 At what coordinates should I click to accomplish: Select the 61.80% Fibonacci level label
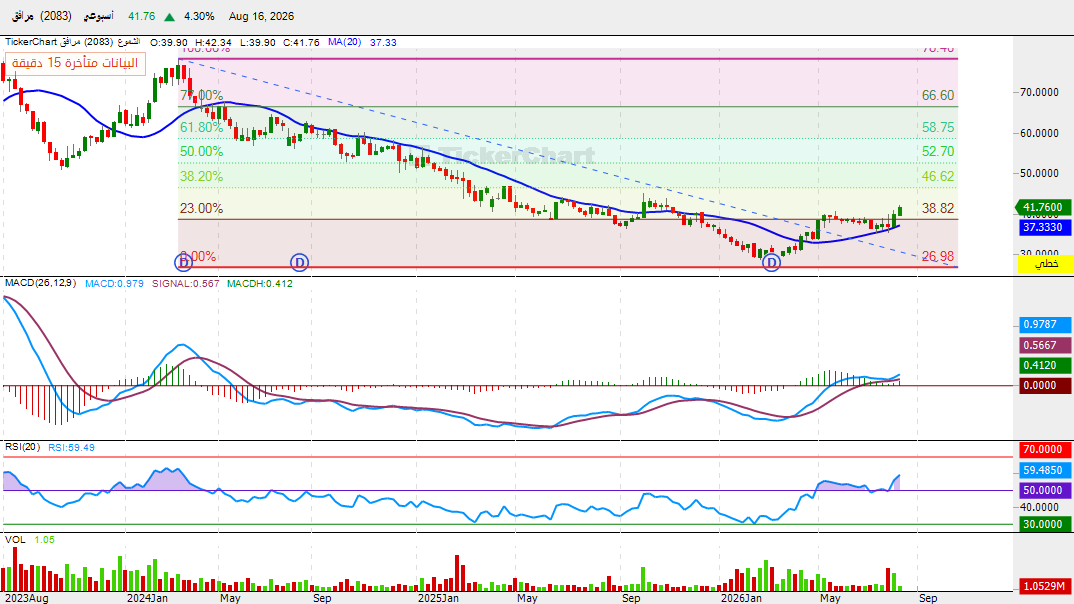tap(201, 127)
